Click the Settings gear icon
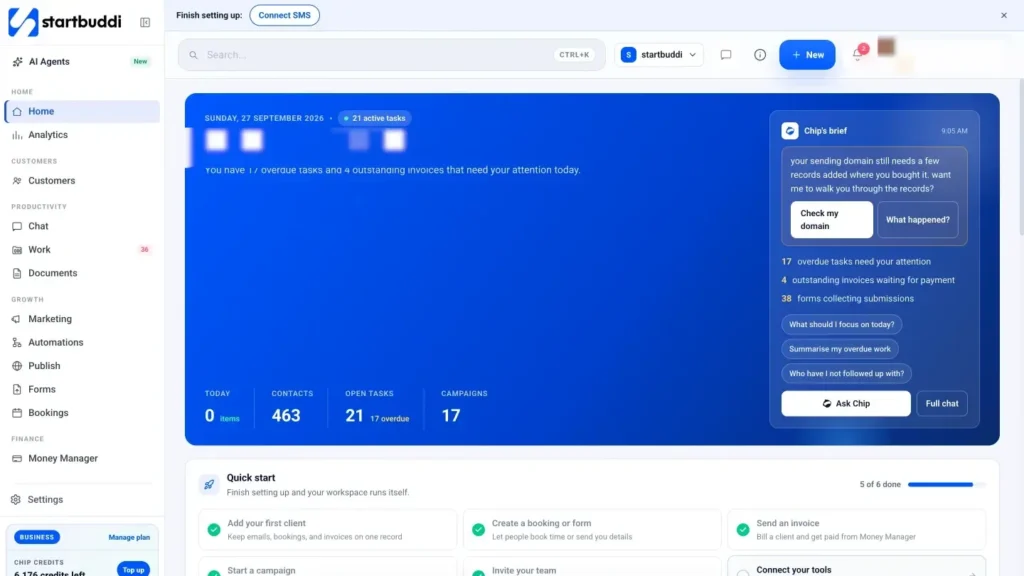Screen dimensions: 1024x576 [16, 500]
